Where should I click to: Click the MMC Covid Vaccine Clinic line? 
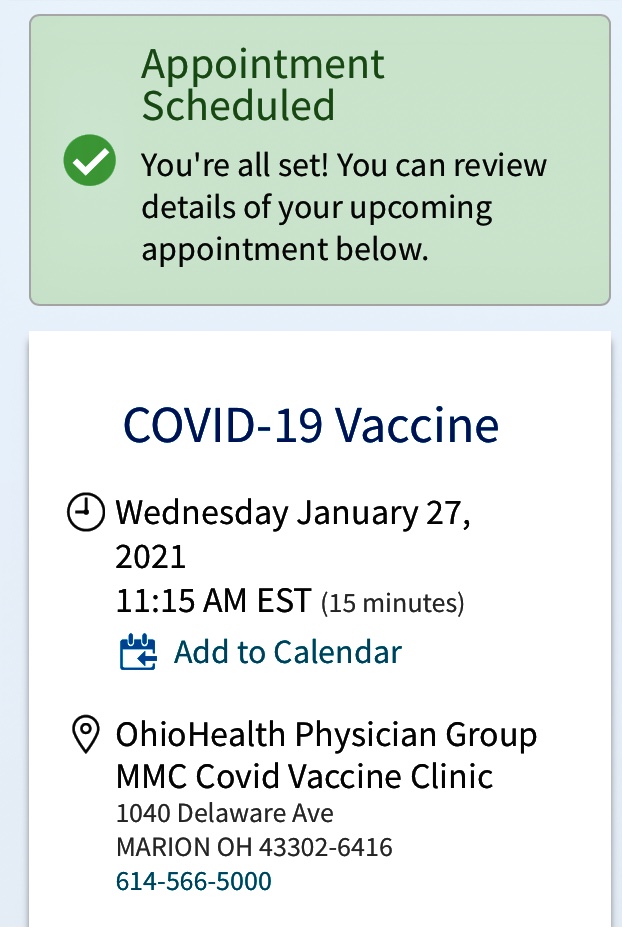tap(305, 776)
